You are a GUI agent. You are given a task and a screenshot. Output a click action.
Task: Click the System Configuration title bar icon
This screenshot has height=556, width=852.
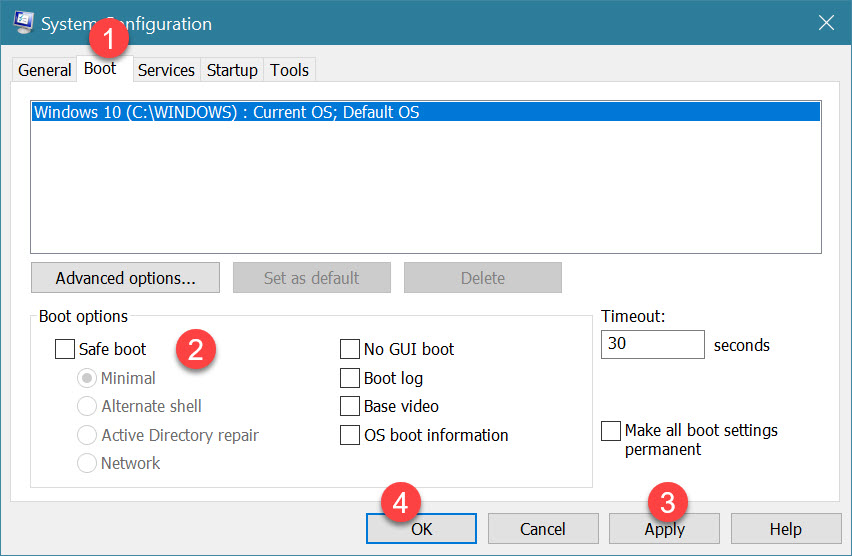point(24,22)
